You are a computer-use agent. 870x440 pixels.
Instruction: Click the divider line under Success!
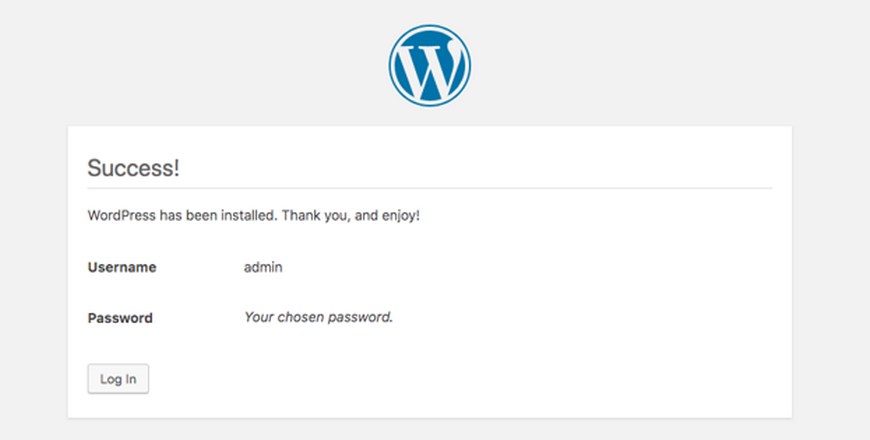(429, 188)
